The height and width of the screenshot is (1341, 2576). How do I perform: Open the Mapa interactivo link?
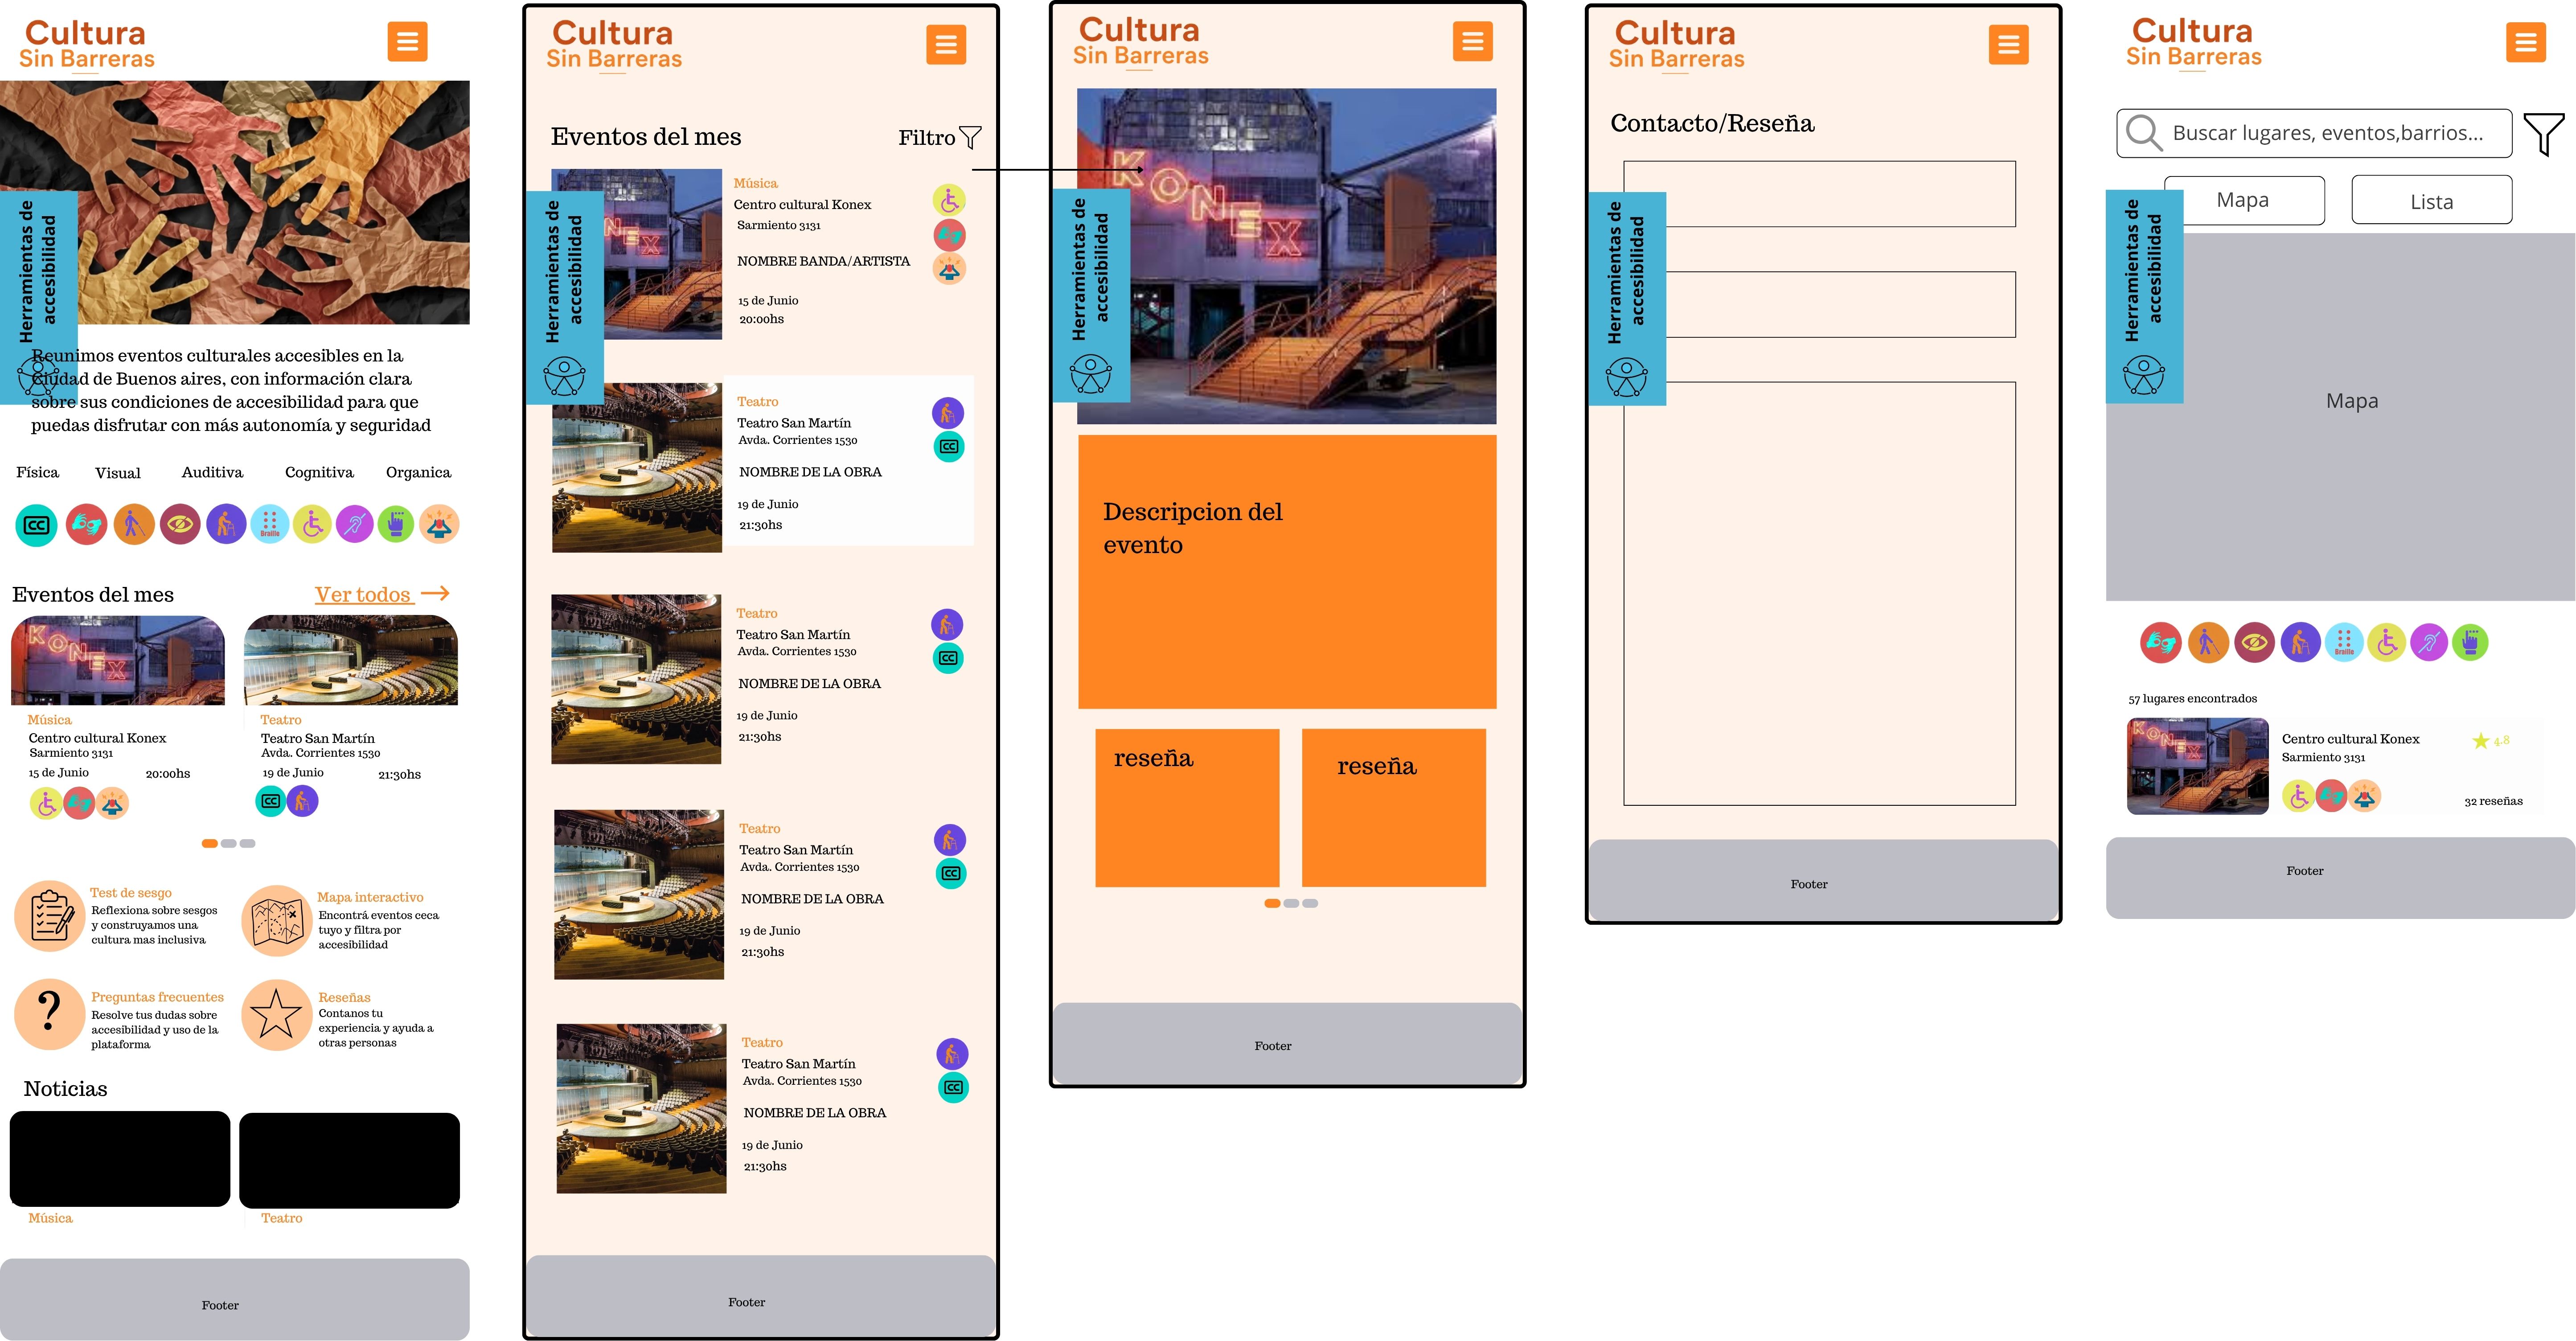370,898
